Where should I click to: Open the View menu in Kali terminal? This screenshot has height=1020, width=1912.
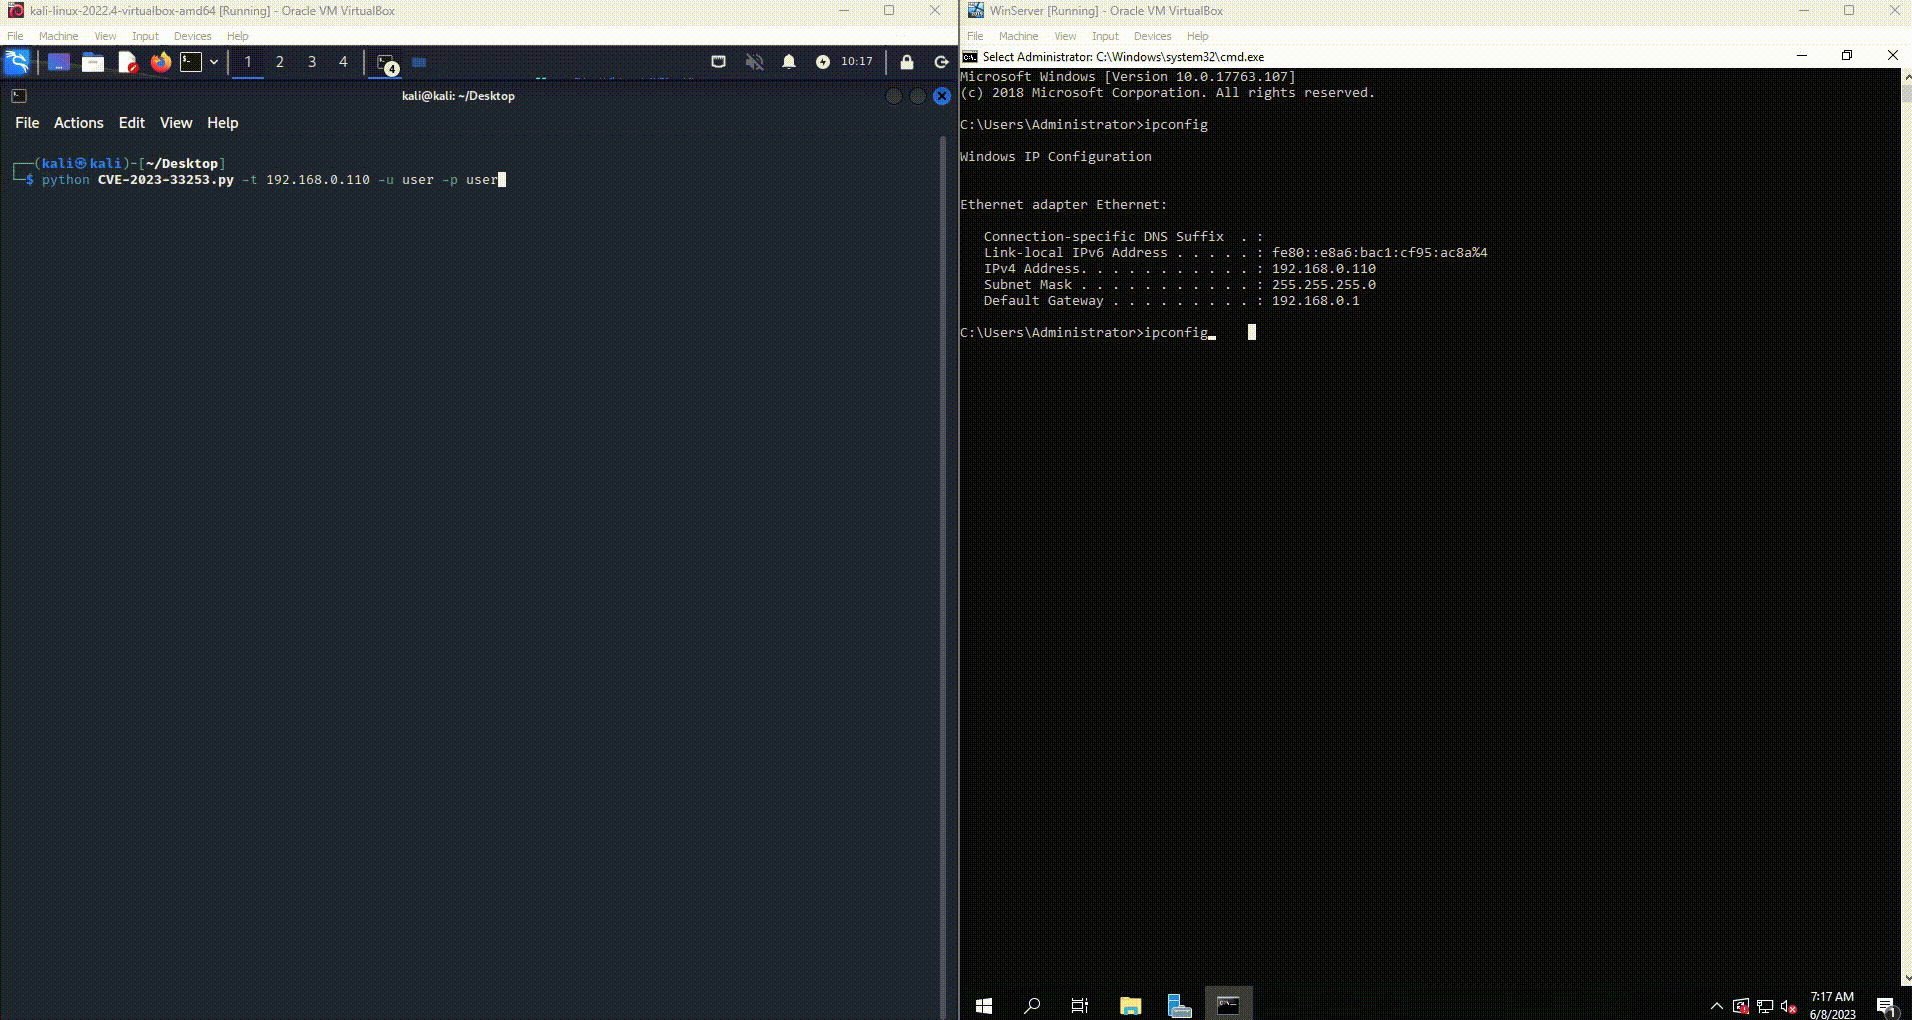tap(176, 123)
